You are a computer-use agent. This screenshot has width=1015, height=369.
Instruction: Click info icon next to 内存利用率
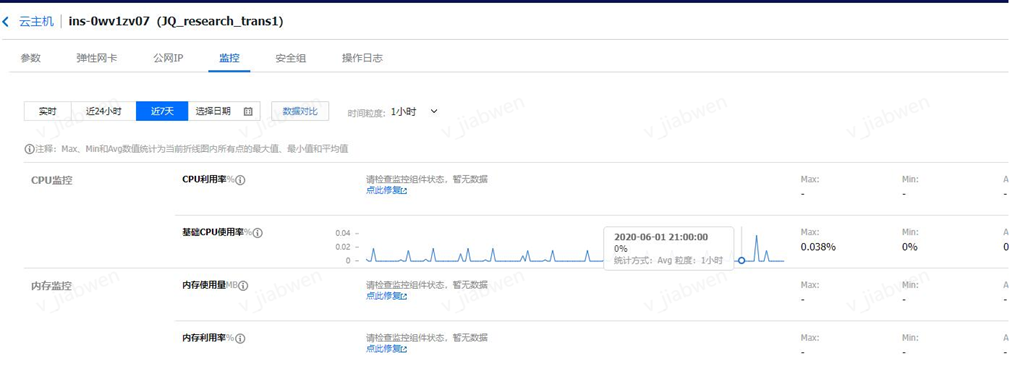240,338
